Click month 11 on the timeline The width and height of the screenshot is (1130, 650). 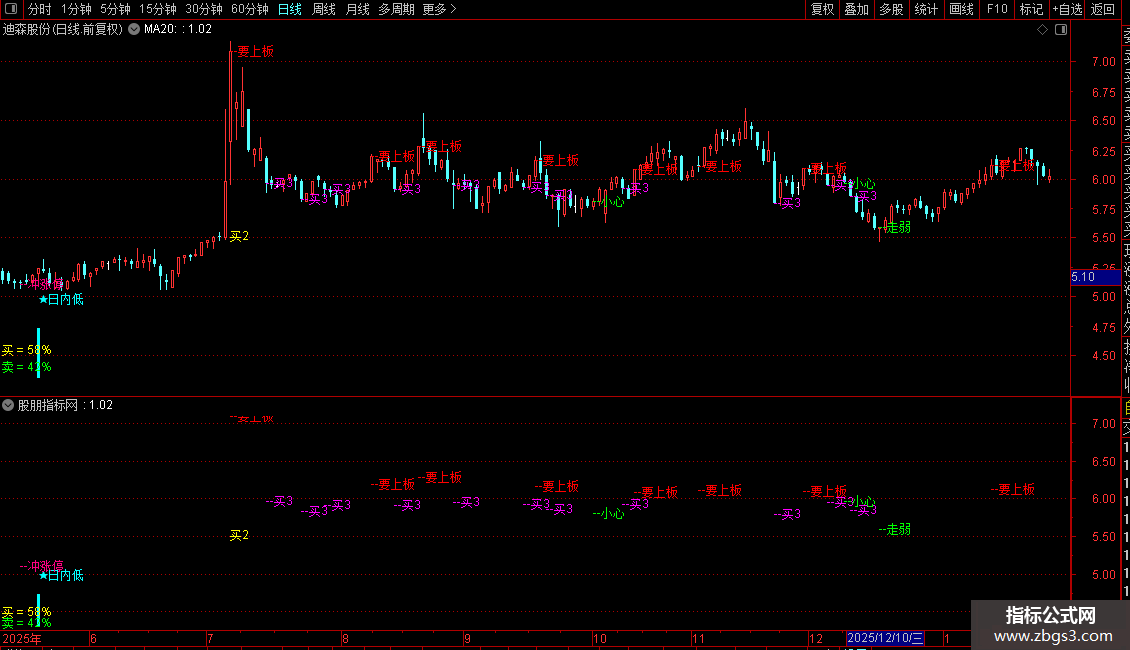[x=698, y=638]
